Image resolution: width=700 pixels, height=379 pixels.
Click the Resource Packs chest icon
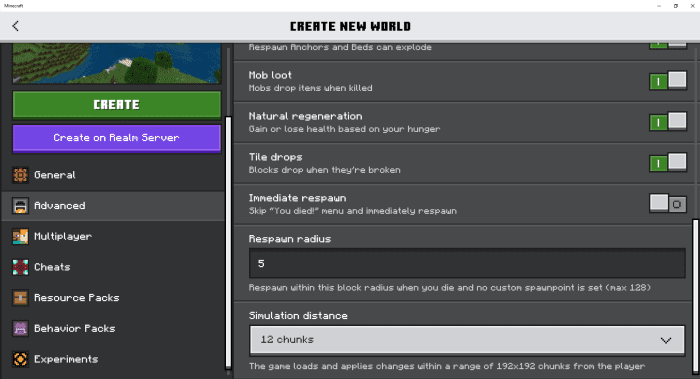pyautogui.click(x=20, y=298)
